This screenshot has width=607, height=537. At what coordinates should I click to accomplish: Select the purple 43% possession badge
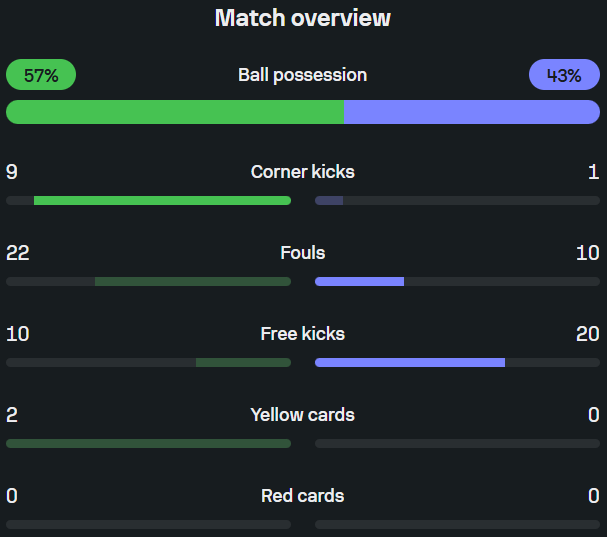[564, 75]
